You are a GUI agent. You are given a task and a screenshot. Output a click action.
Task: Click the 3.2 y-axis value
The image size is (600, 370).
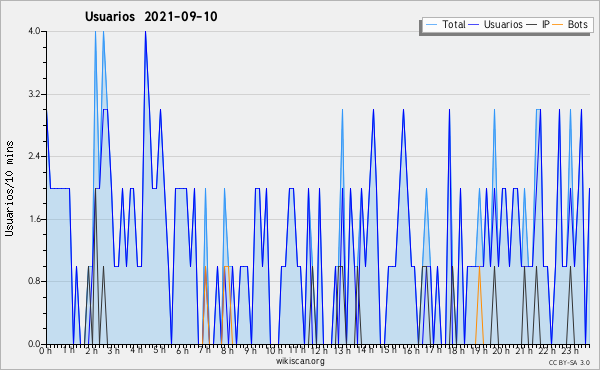34,94
